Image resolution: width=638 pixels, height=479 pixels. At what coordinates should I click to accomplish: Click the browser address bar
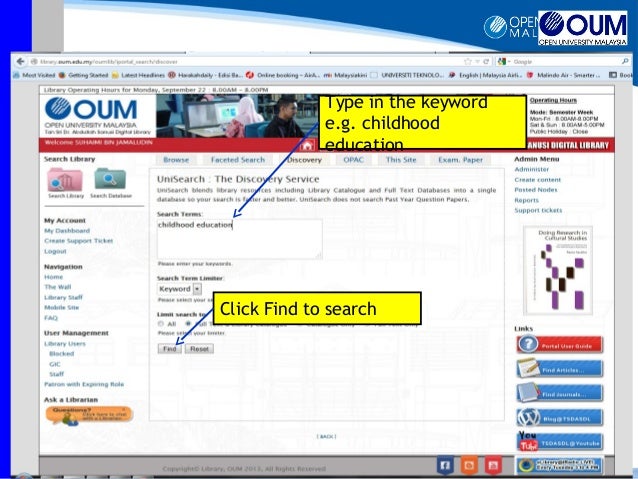tap(252, 61)
